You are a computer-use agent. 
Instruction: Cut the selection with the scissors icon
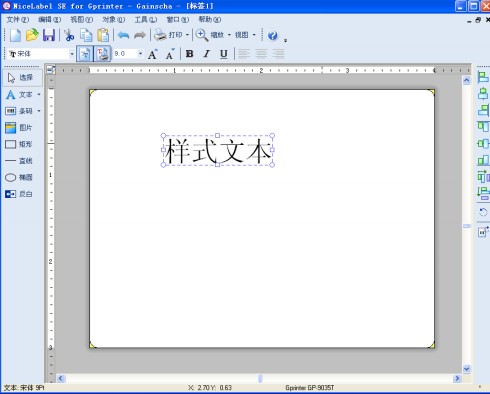[x=69, y=35]
